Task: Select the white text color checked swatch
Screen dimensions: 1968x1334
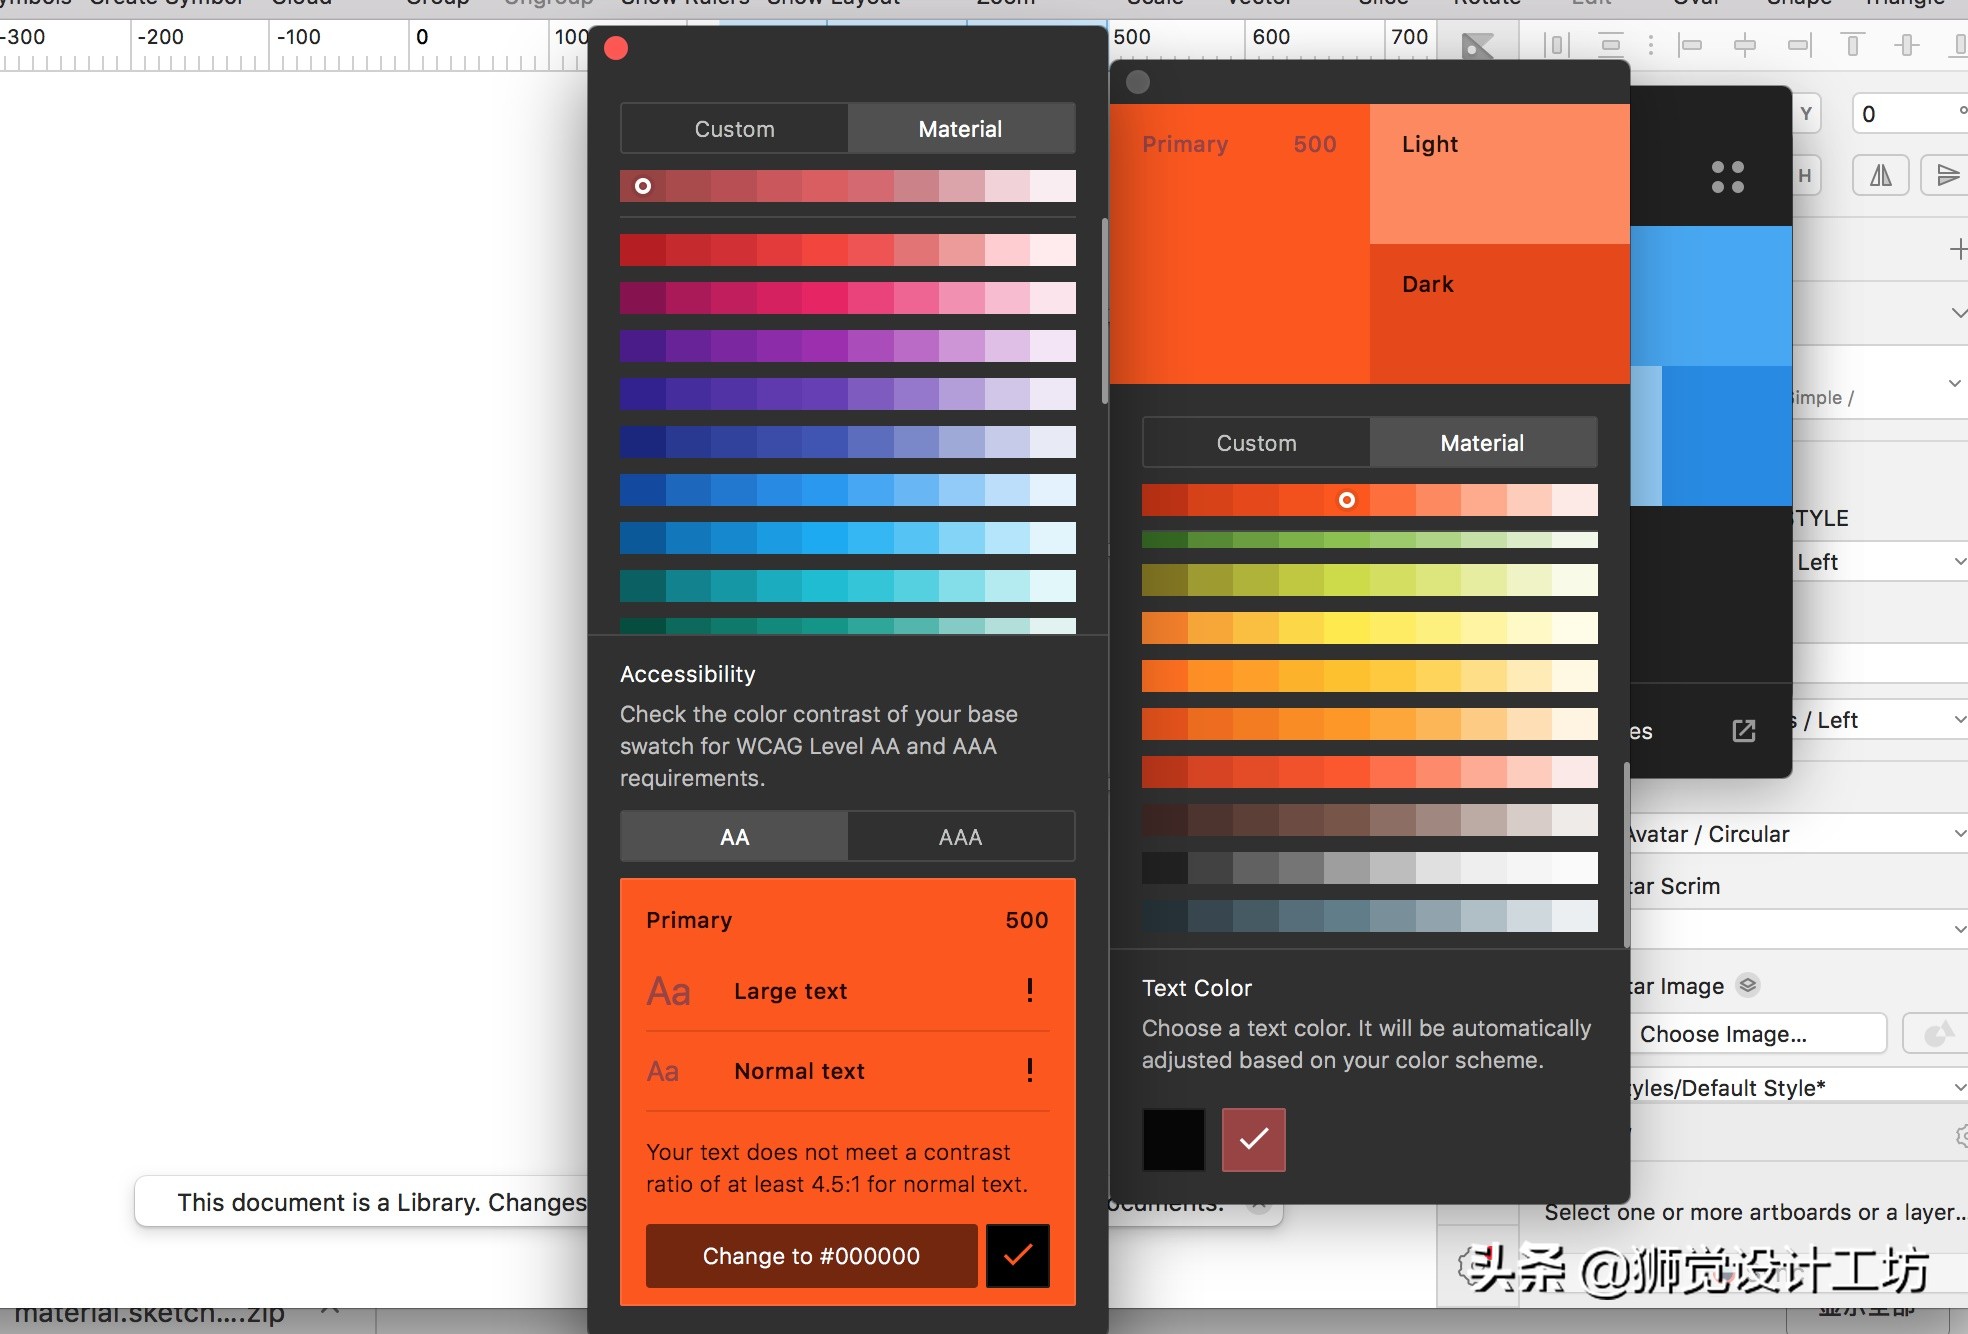Action: 1253,1139
